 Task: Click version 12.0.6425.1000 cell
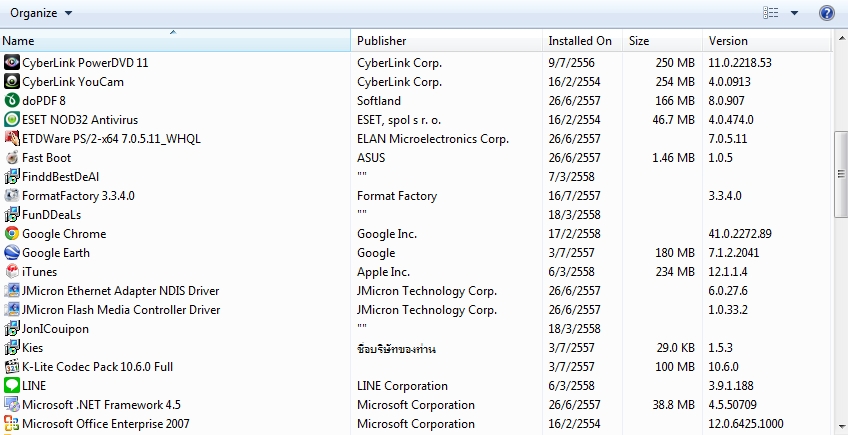point(746,424)
